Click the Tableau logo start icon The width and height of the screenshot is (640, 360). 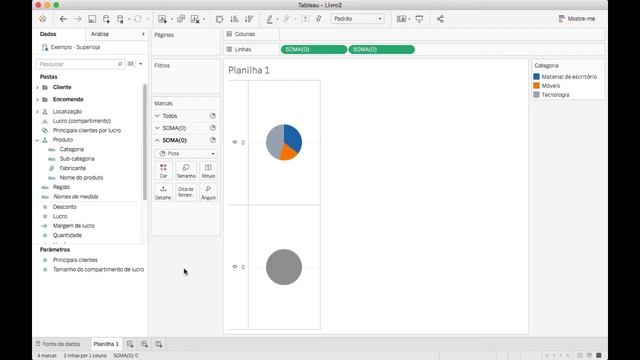(42, 19)
